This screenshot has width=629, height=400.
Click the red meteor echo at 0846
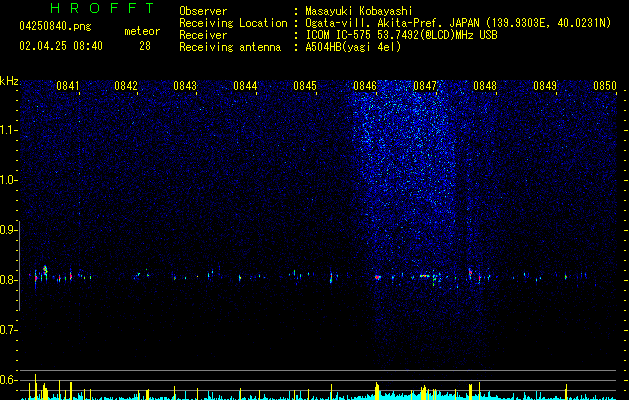(x=377, y=277)
